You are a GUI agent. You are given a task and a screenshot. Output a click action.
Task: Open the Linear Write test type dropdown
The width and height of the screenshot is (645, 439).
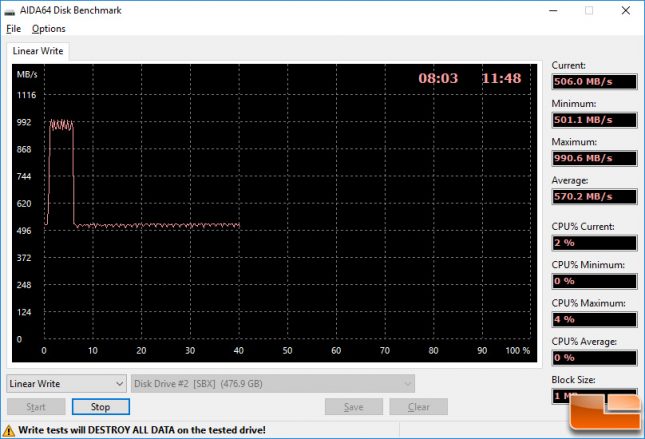click(x=66, y=384)
